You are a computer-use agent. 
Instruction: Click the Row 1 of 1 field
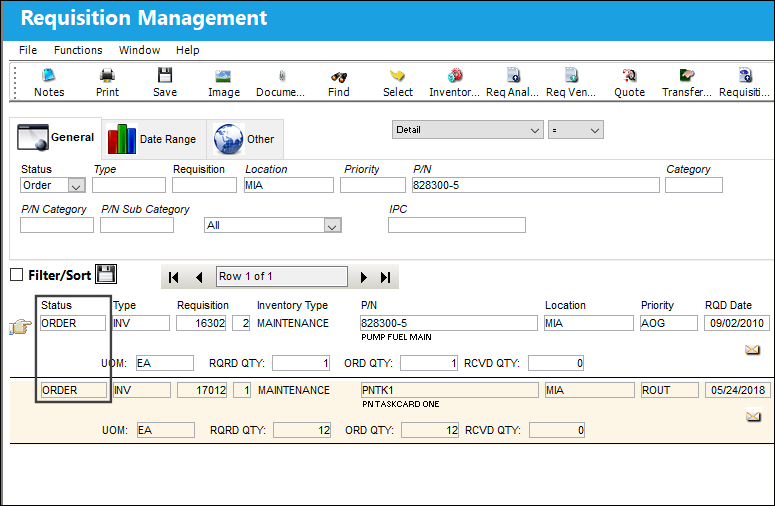click(282, 276)
